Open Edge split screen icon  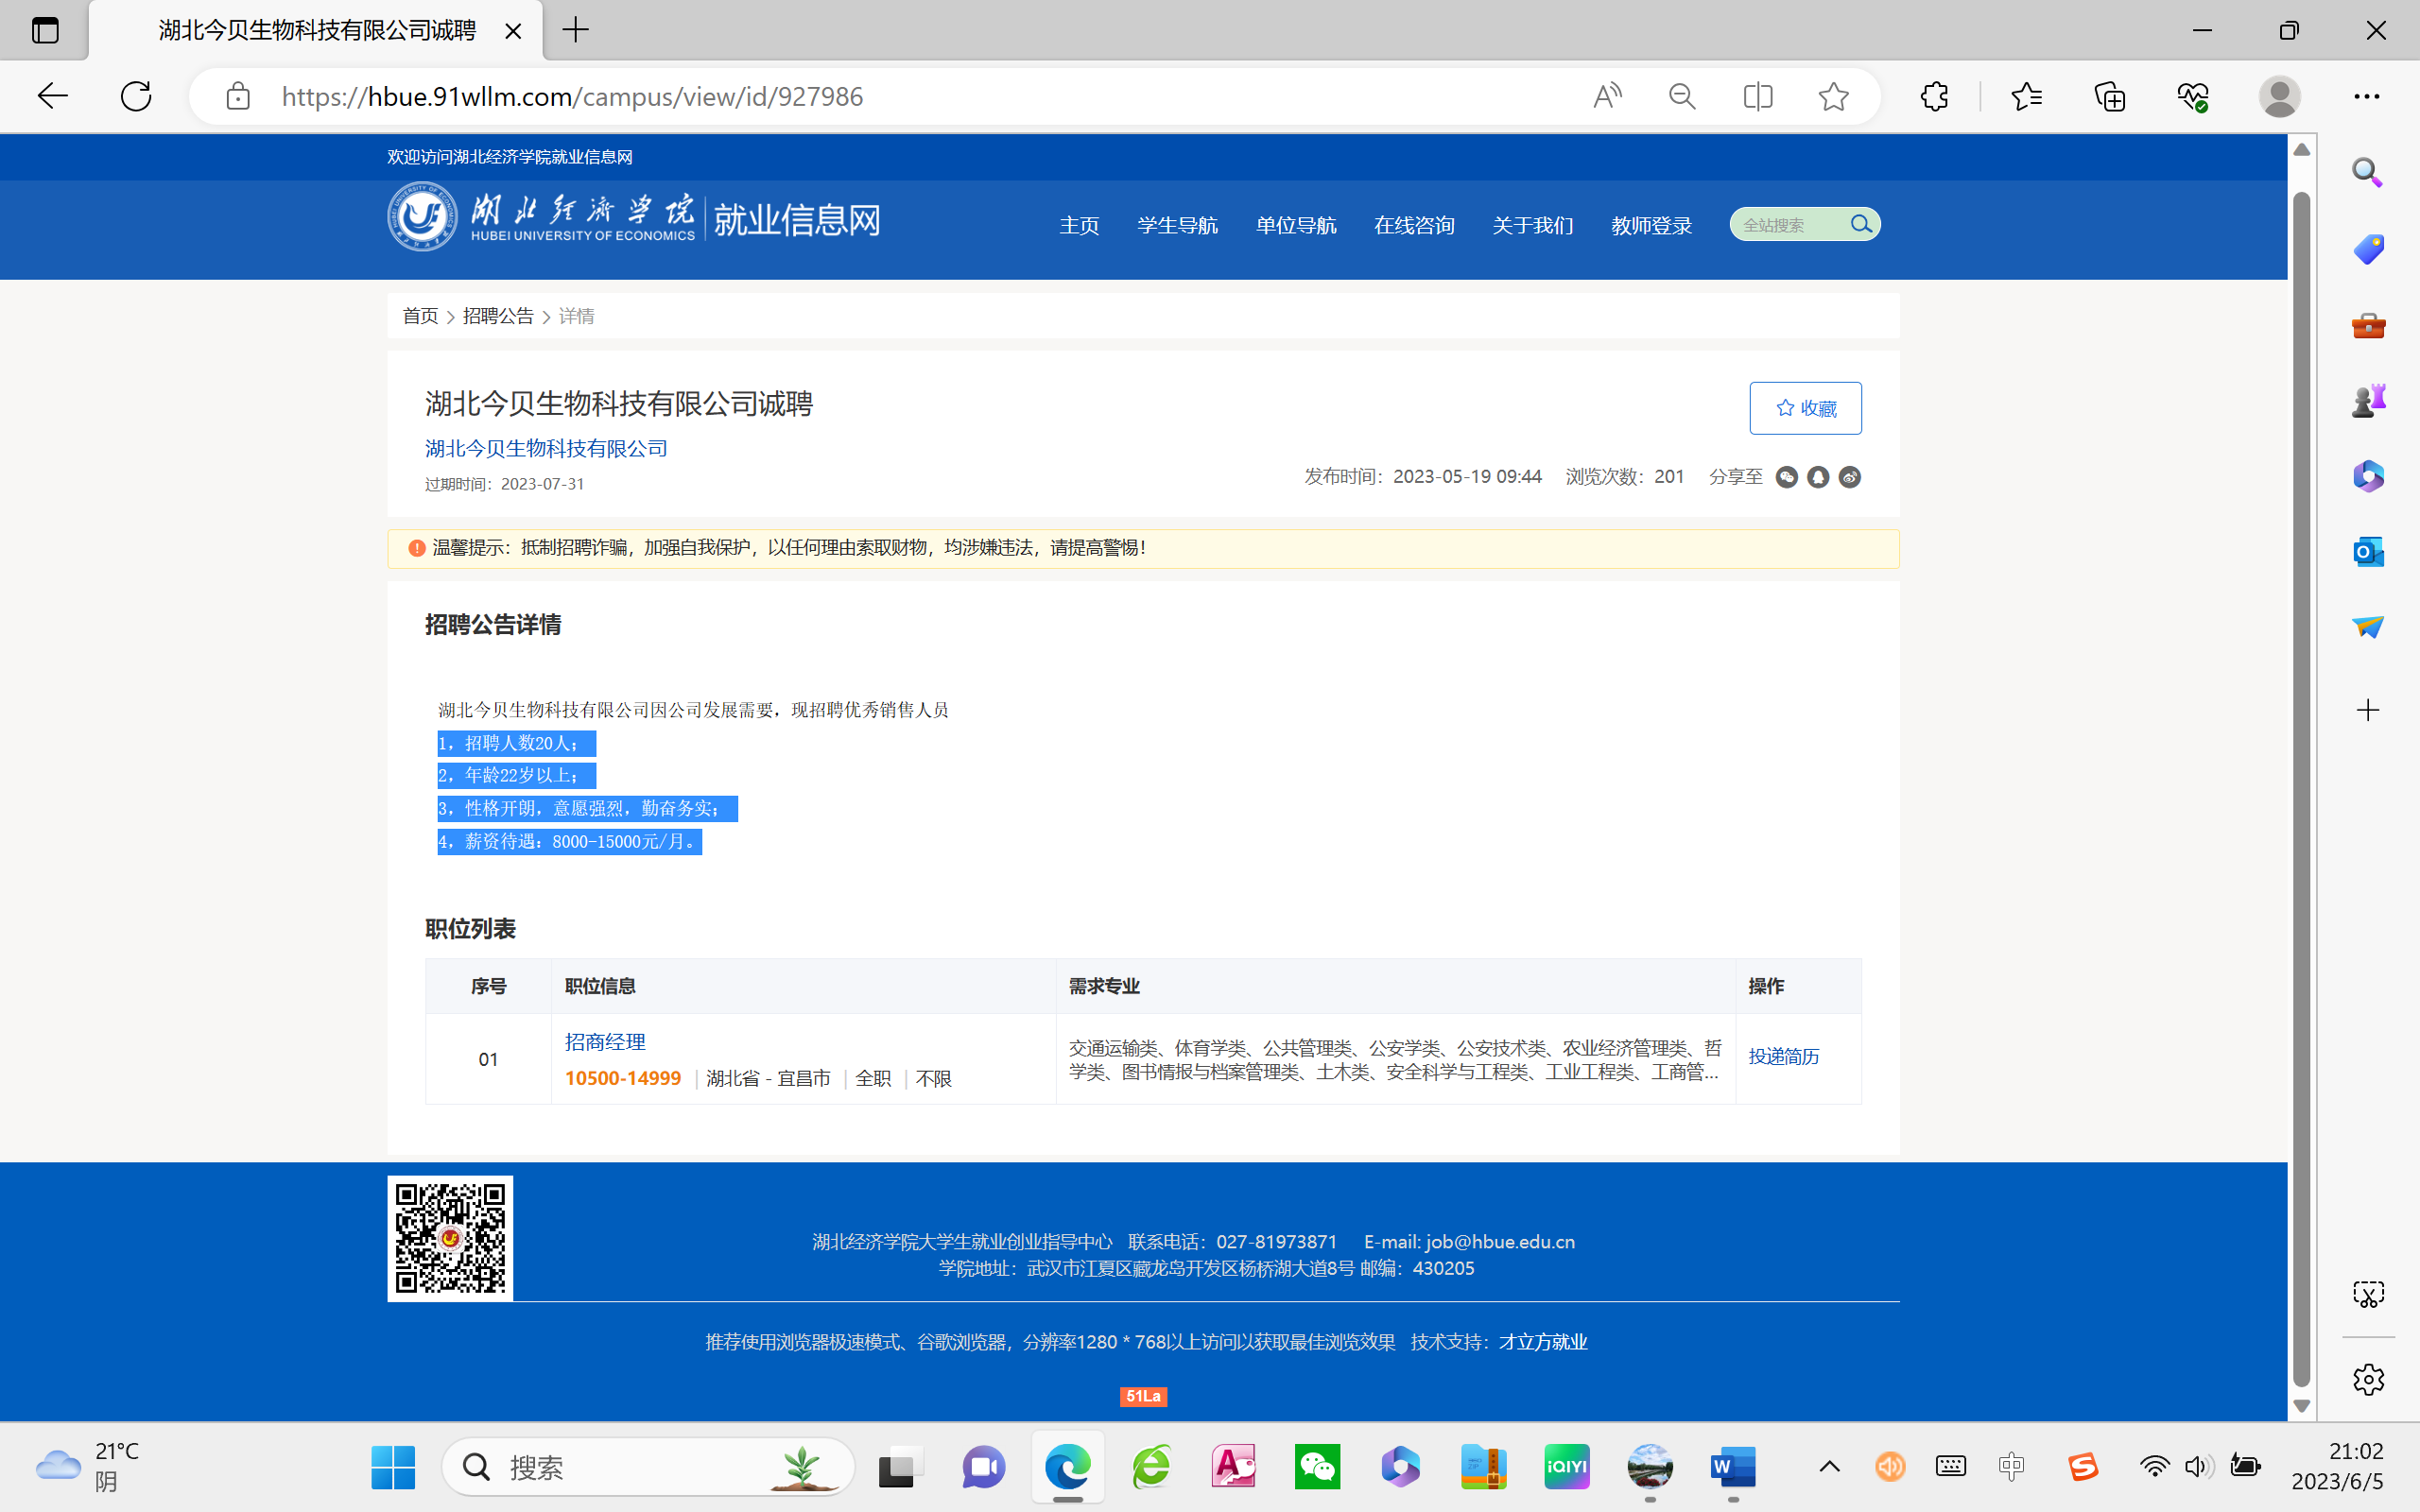click(x=1757, y=96)
